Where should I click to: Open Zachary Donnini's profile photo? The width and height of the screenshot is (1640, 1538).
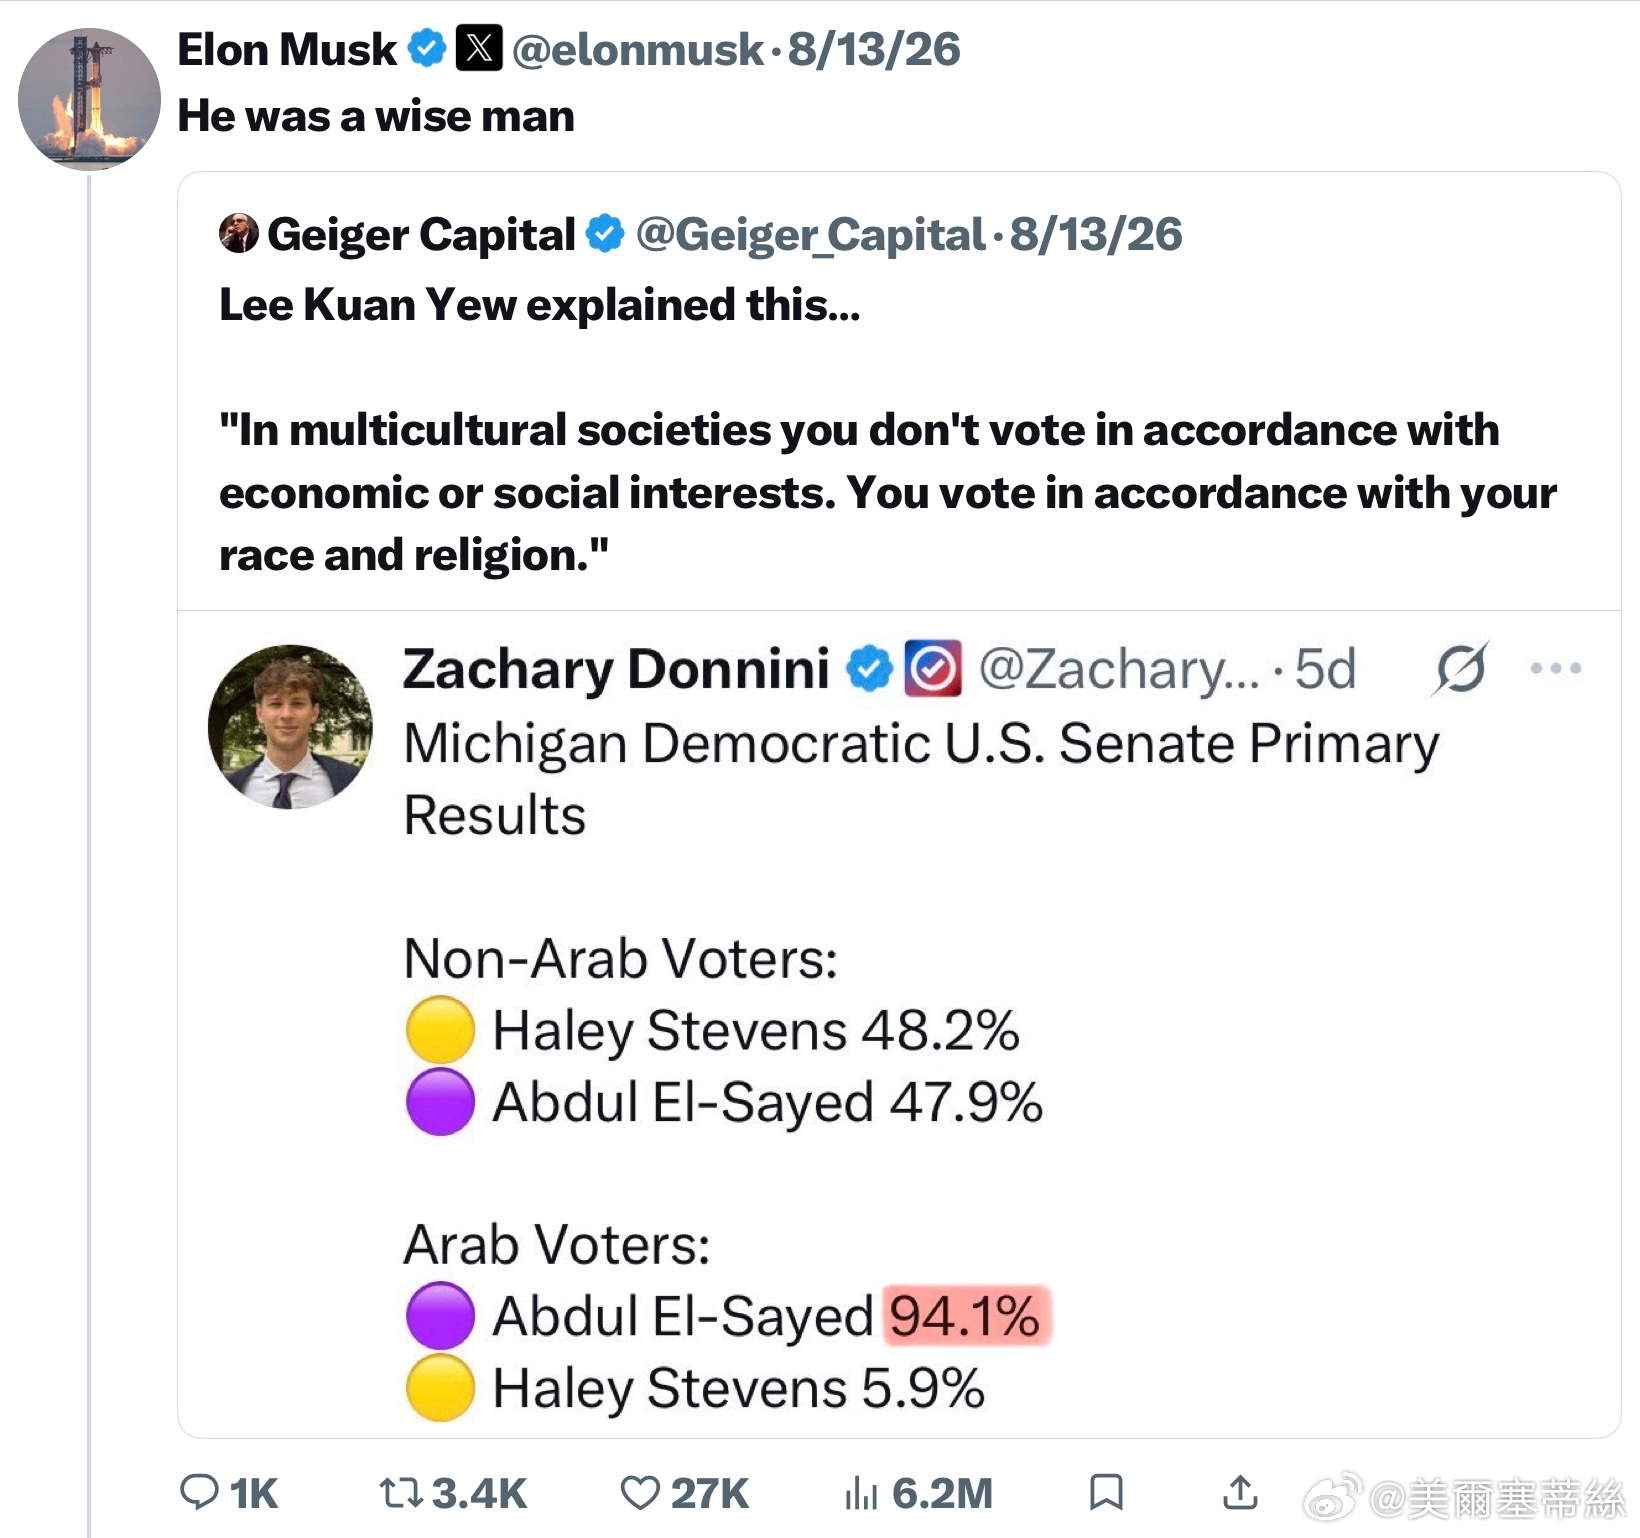[290, 727]
